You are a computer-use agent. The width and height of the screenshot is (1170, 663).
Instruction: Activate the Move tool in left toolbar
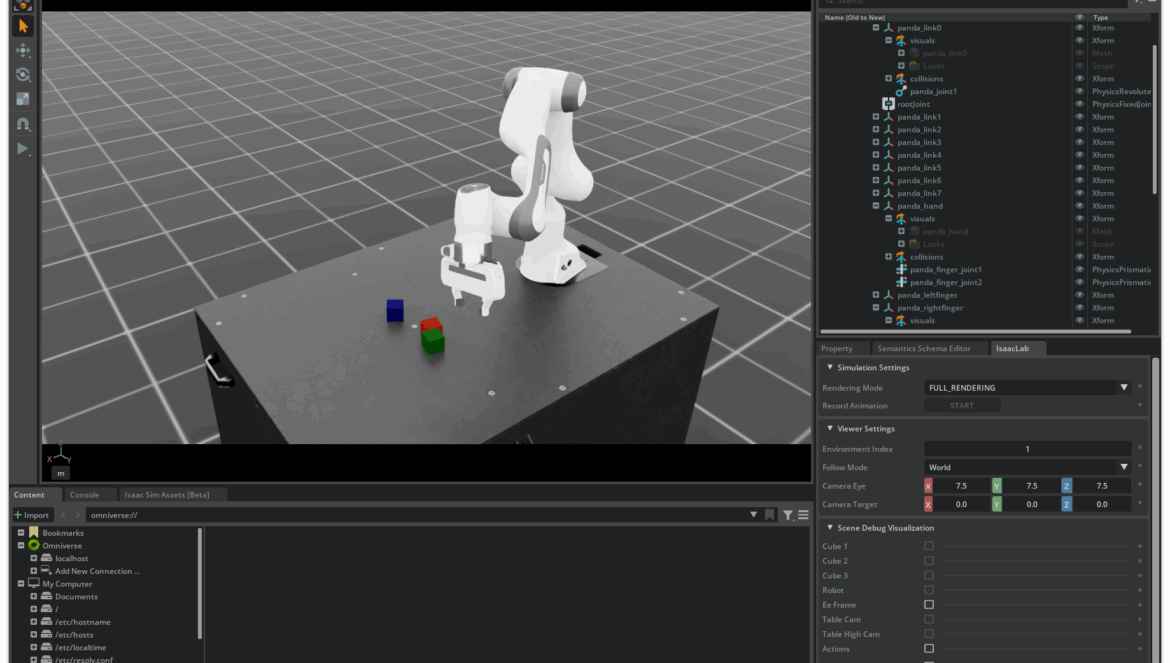23,51
